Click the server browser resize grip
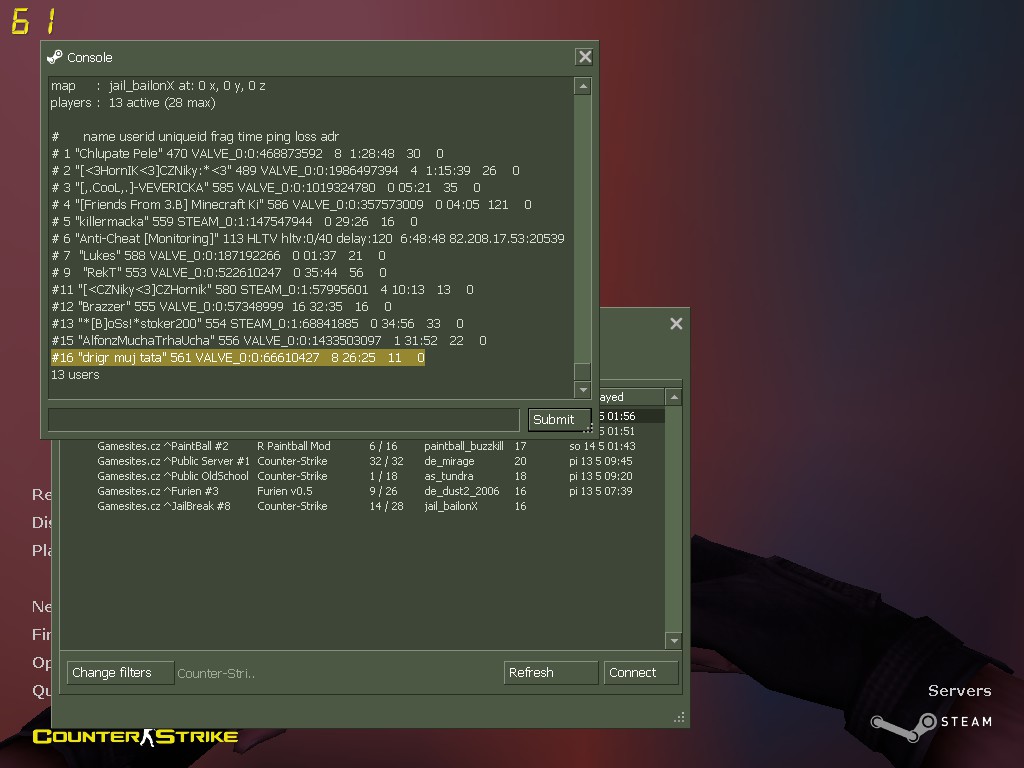 tap(680, 718)
